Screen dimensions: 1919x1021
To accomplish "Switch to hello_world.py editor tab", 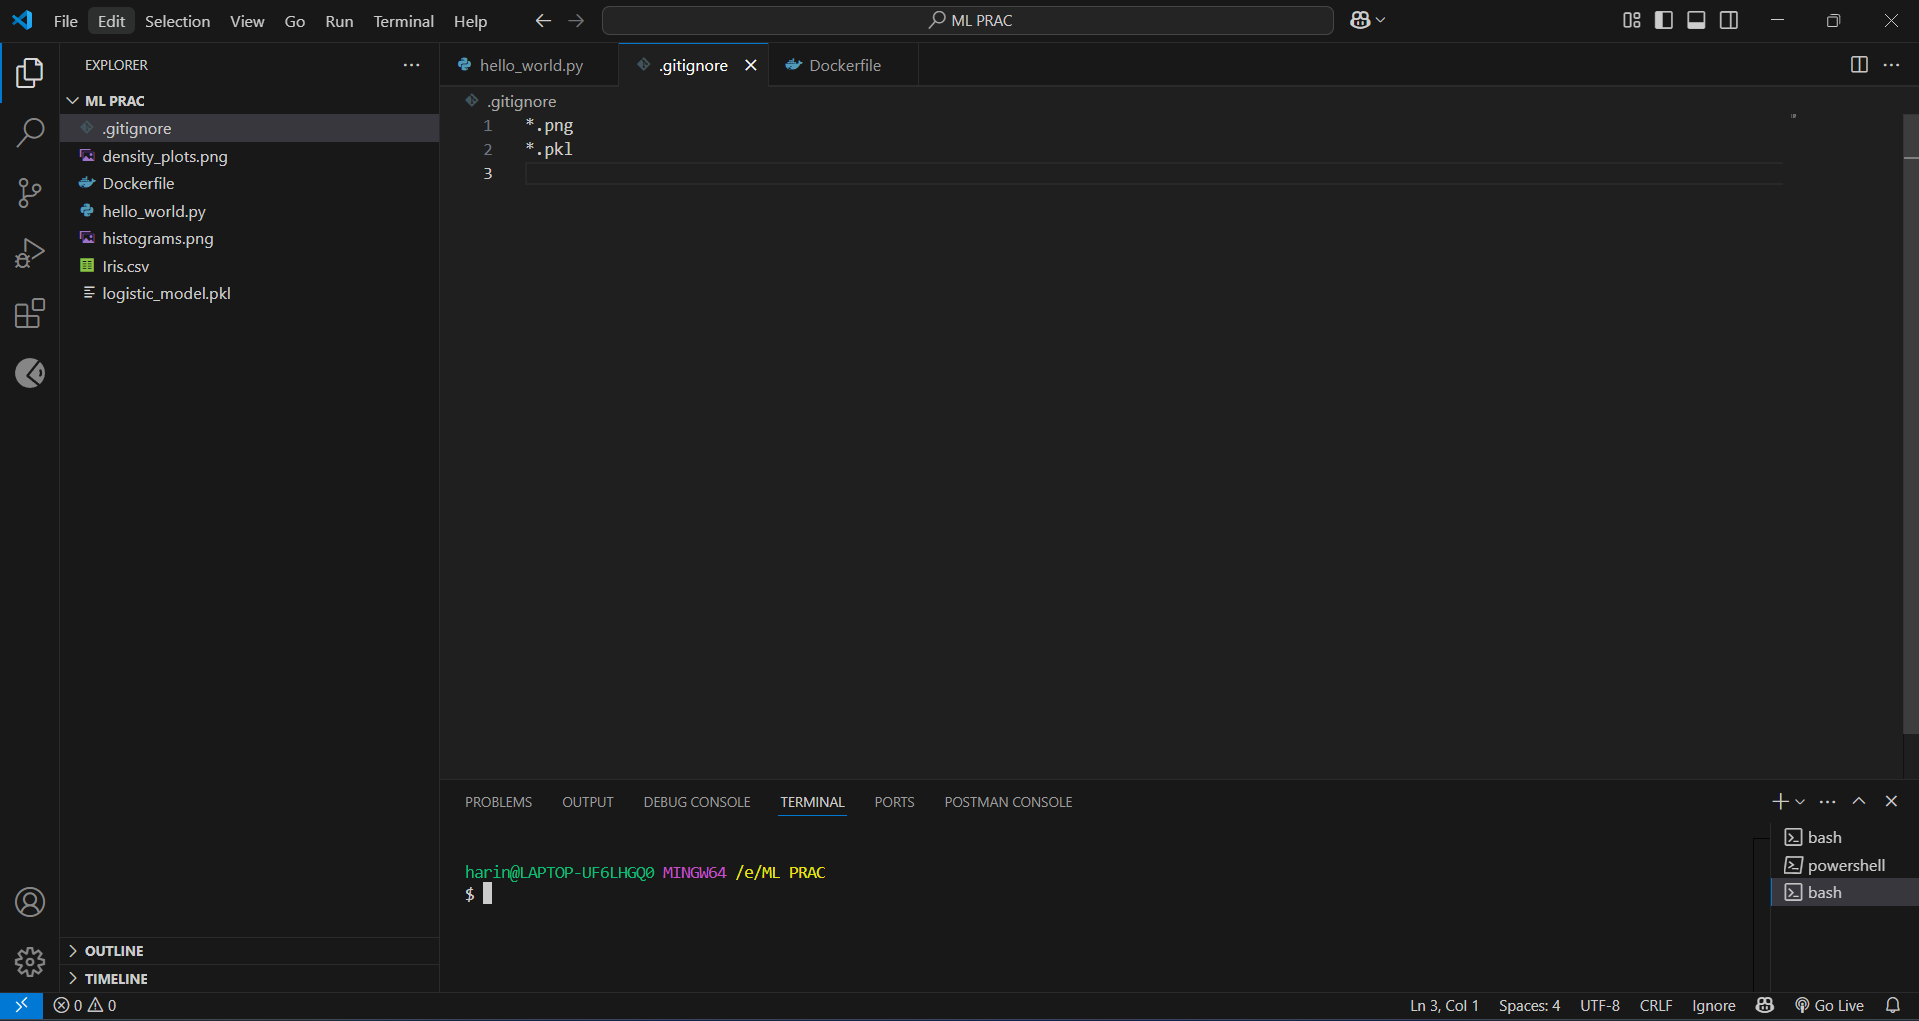I will pos(529,65).
